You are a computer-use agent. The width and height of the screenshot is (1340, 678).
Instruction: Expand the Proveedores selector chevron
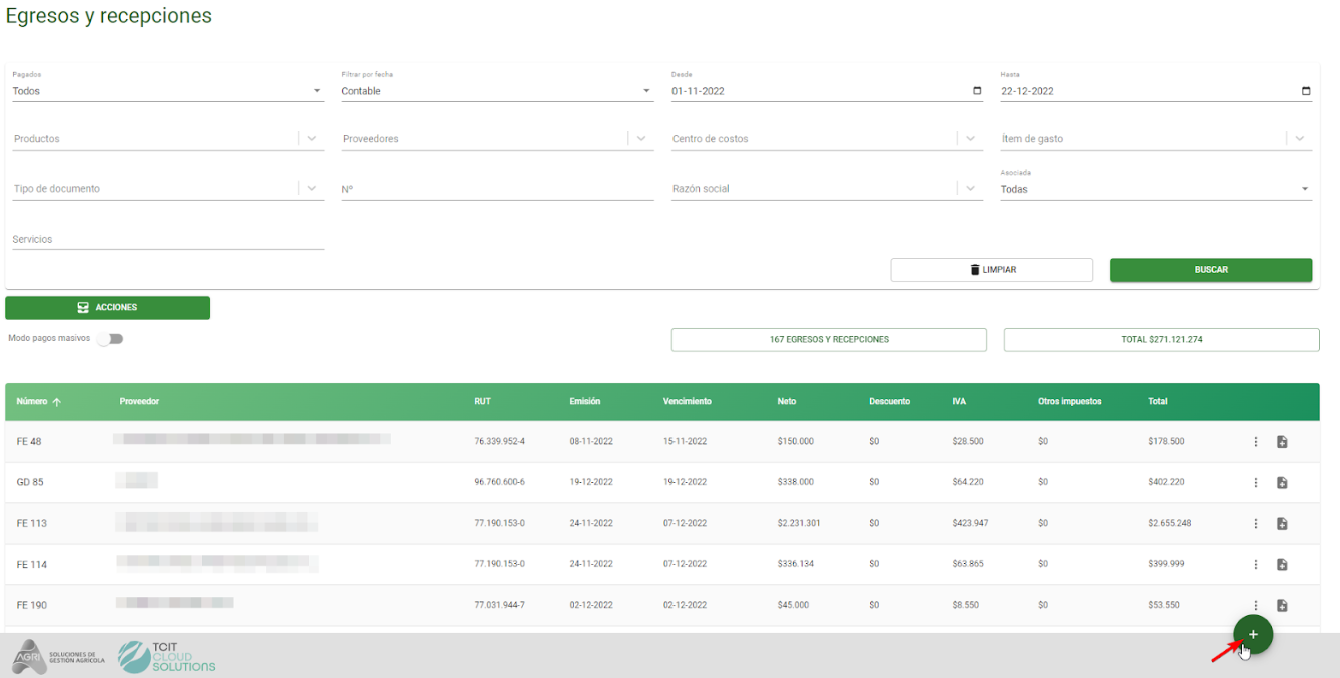pyautogui.click(x=641, y=139)
